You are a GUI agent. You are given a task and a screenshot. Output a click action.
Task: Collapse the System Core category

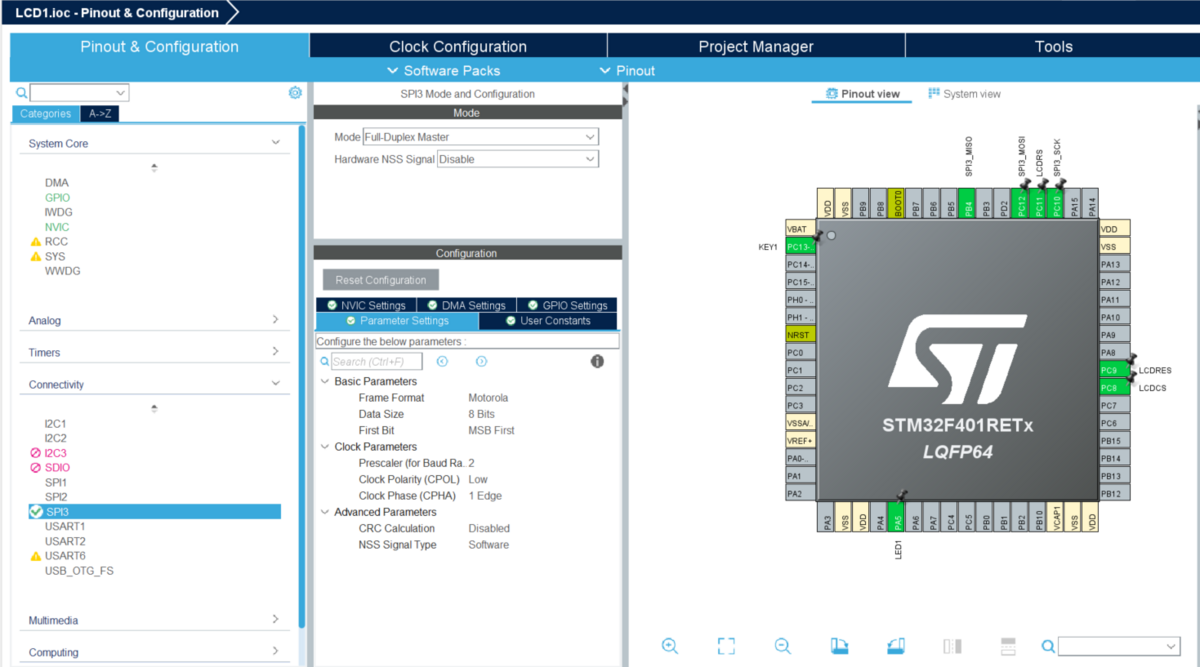pos(276,143)
